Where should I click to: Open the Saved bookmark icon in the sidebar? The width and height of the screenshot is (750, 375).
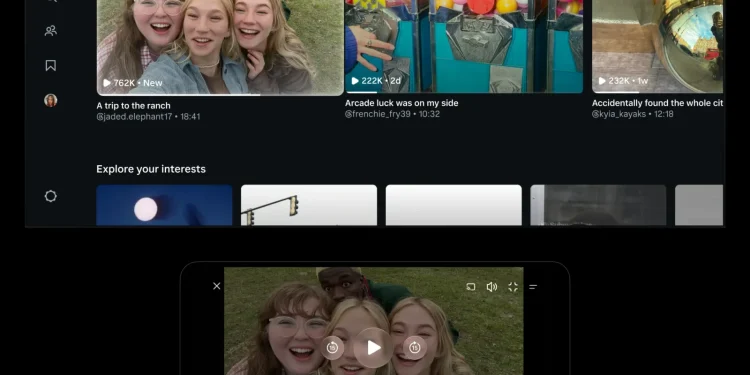(51, 66)
